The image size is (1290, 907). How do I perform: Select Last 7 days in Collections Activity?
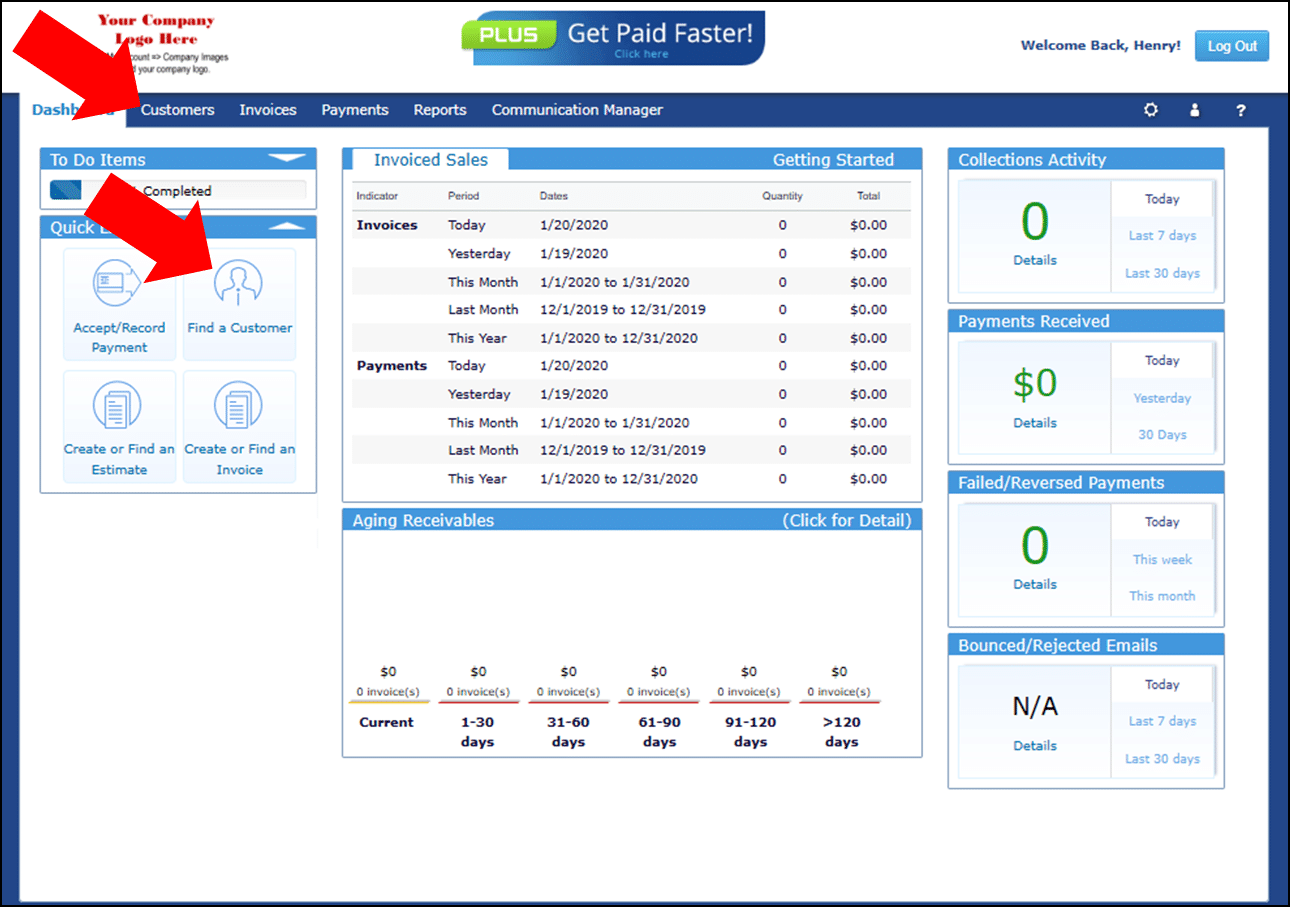1162,236
